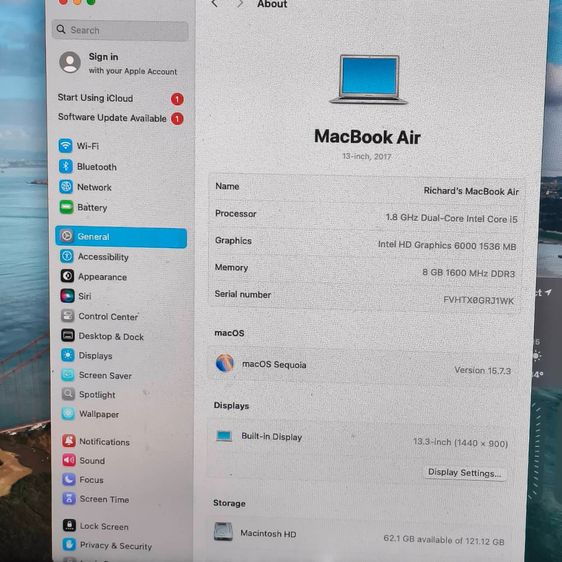Select the Wi-Fi label in sidebar

point(88,146)
